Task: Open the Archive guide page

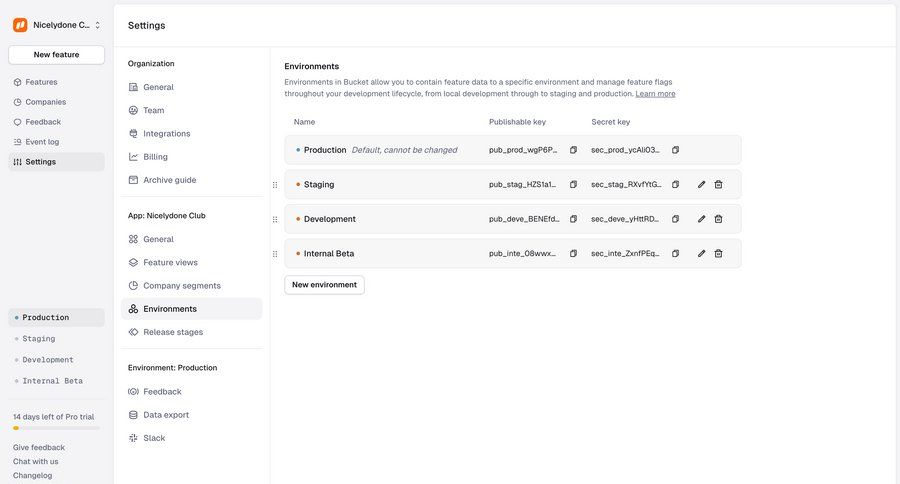Action: coord(192,180)
